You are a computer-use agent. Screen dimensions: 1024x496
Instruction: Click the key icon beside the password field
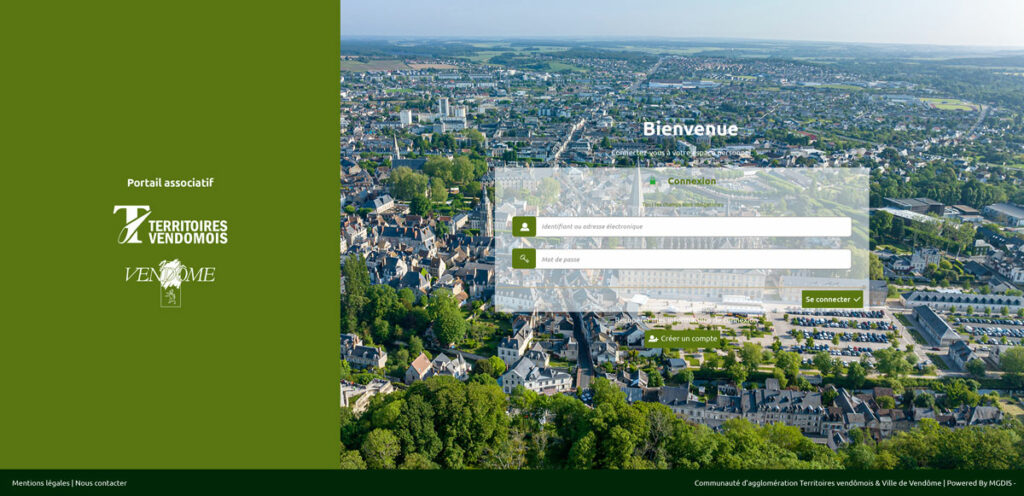click(524, 259)
